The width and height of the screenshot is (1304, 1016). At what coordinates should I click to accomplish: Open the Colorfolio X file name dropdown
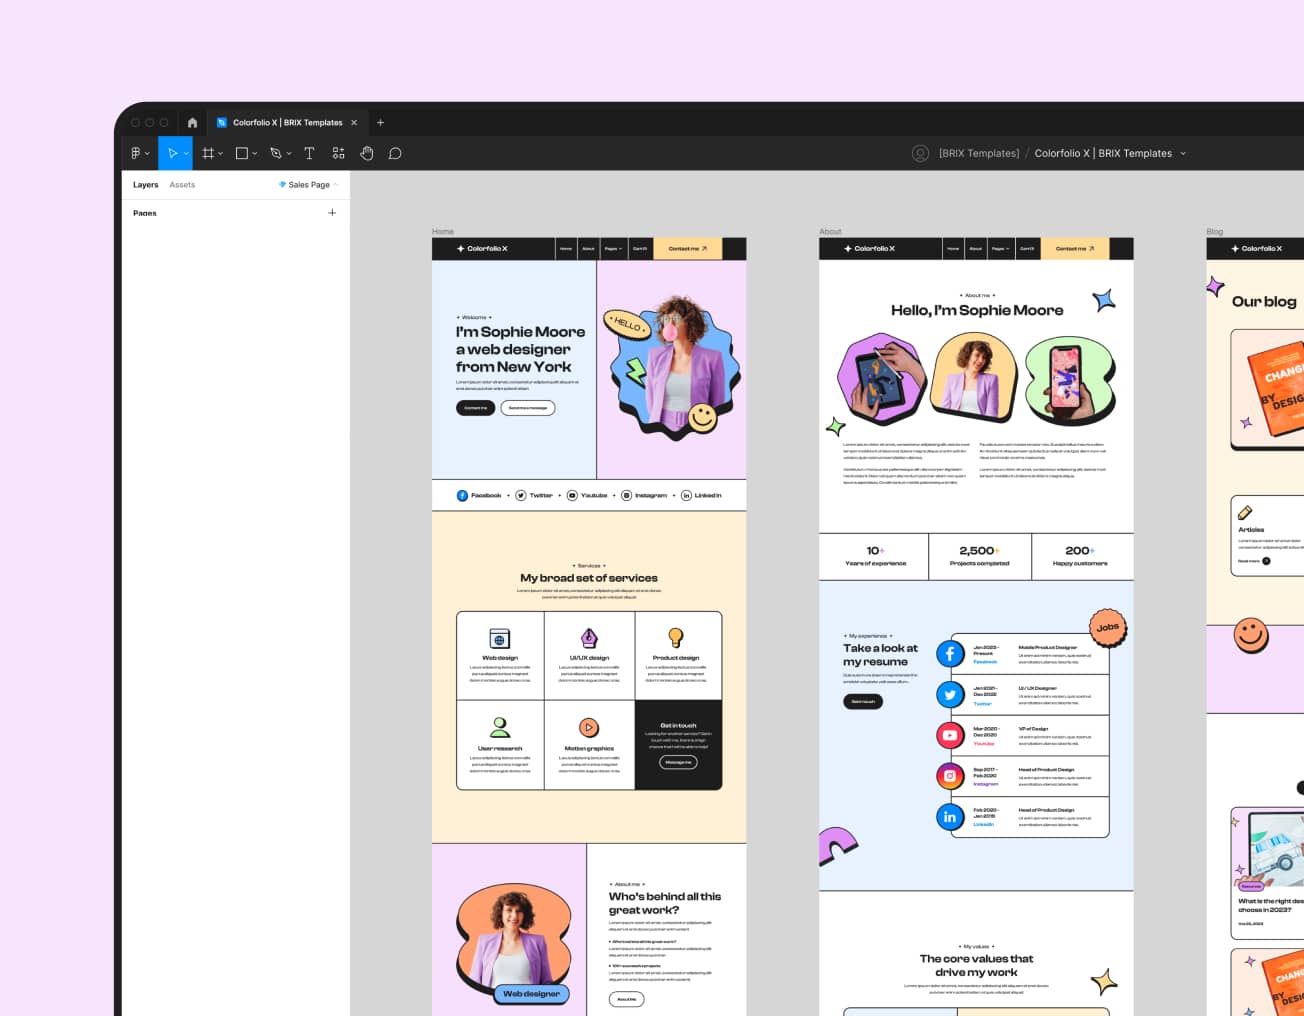[x=1183, y=153]
